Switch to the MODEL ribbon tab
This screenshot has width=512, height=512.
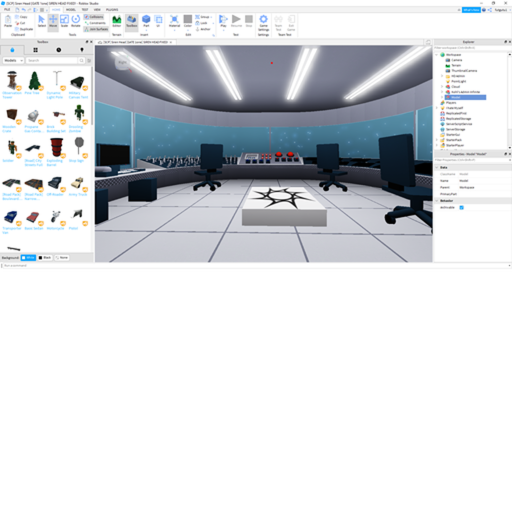point(71,10)
